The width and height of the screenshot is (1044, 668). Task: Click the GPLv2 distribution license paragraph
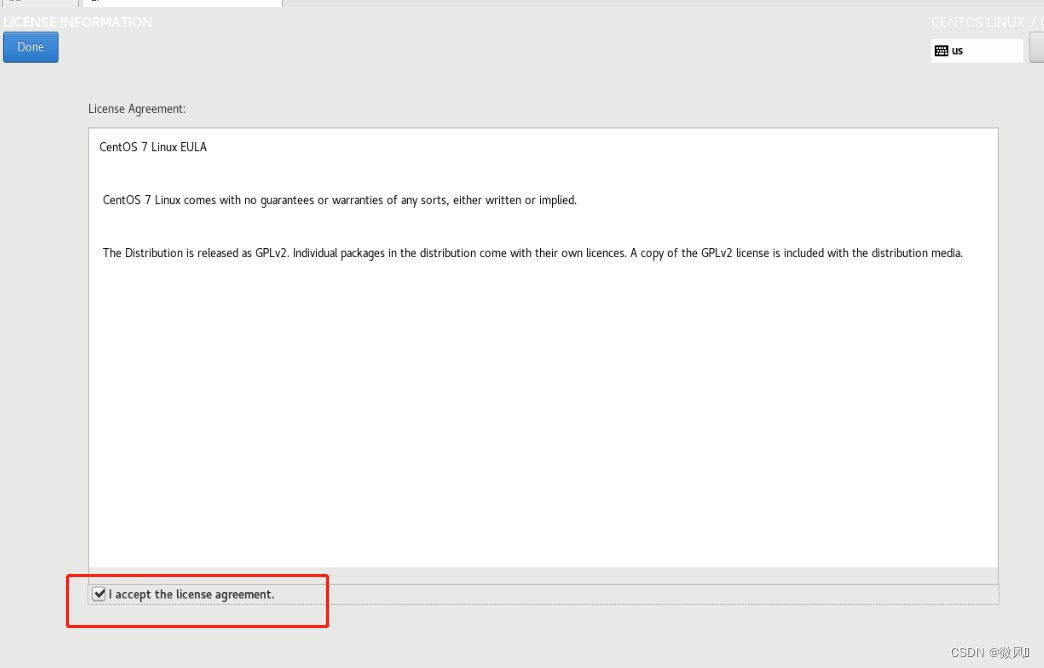[x=533, y=253]
